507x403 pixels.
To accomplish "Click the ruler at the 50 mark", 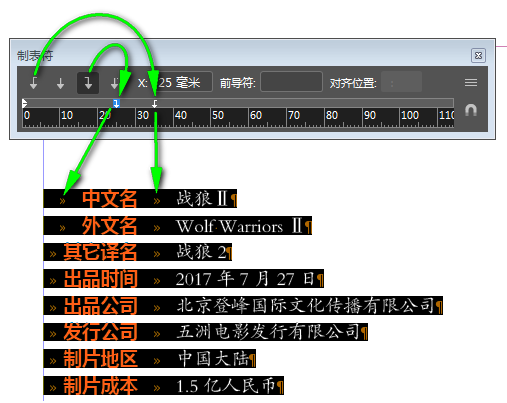I will [218, 116].
